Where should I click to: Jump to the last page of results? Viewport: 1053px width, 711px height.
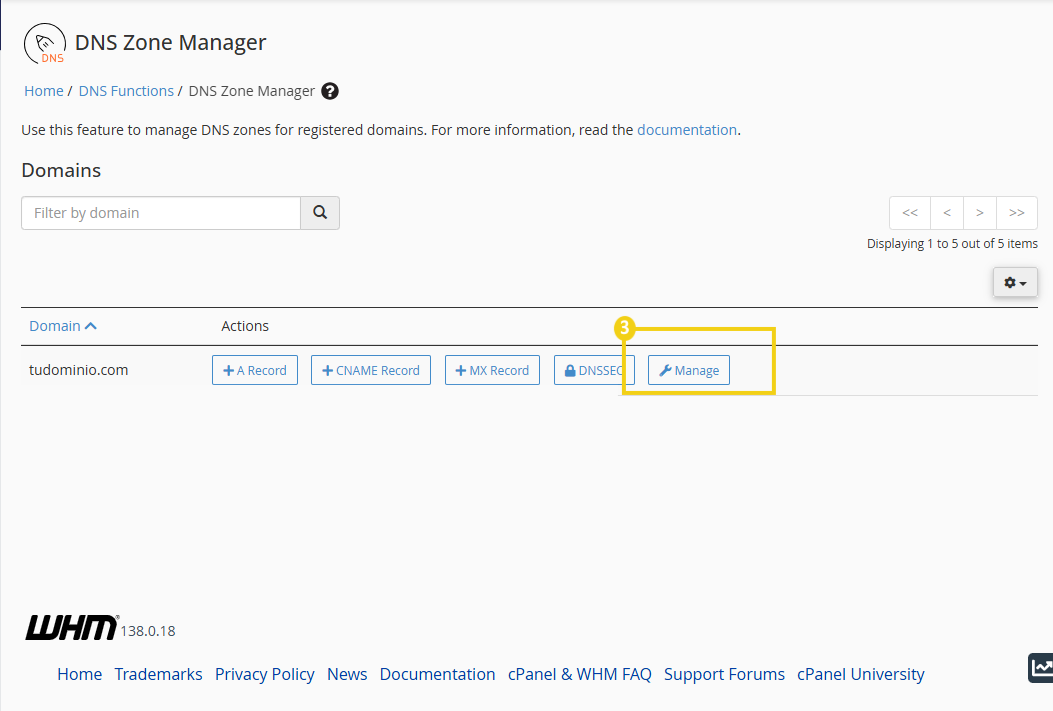coord(1017,213)
